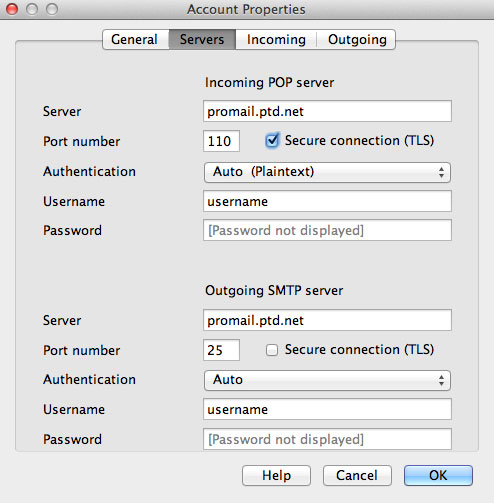This screenshot has width=494, height=503.
Task: Focus the outgoing port number 25 field
Action: [x=221, y=350]
